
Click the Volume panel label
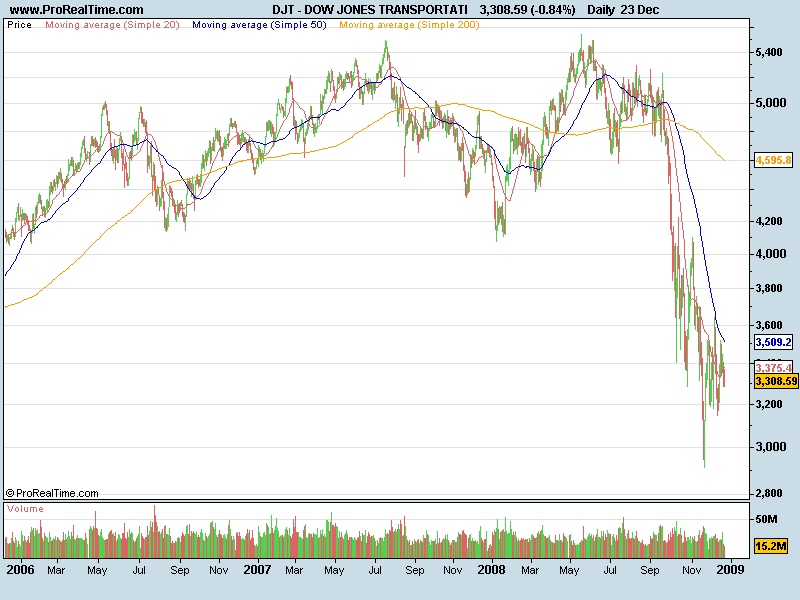coord(26,509)
